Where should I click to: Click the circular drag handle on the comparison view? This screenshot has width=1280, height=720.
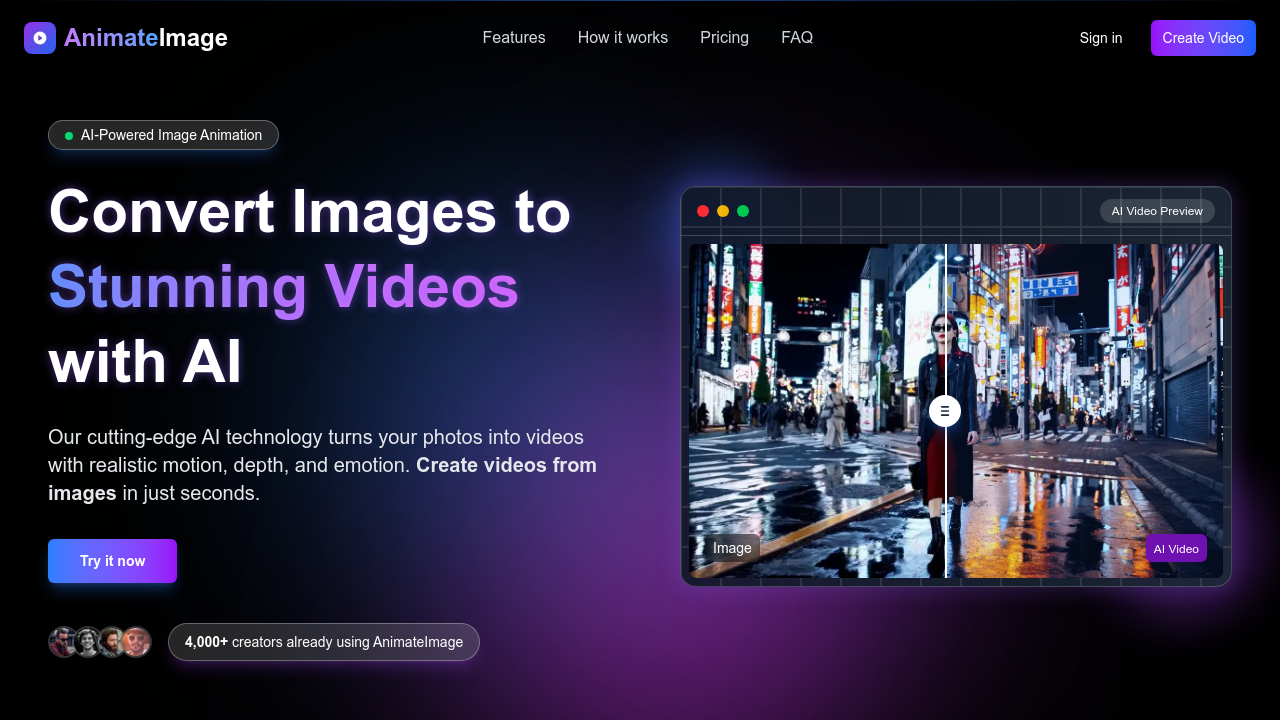pyautogui.click(x=945, y=411)
